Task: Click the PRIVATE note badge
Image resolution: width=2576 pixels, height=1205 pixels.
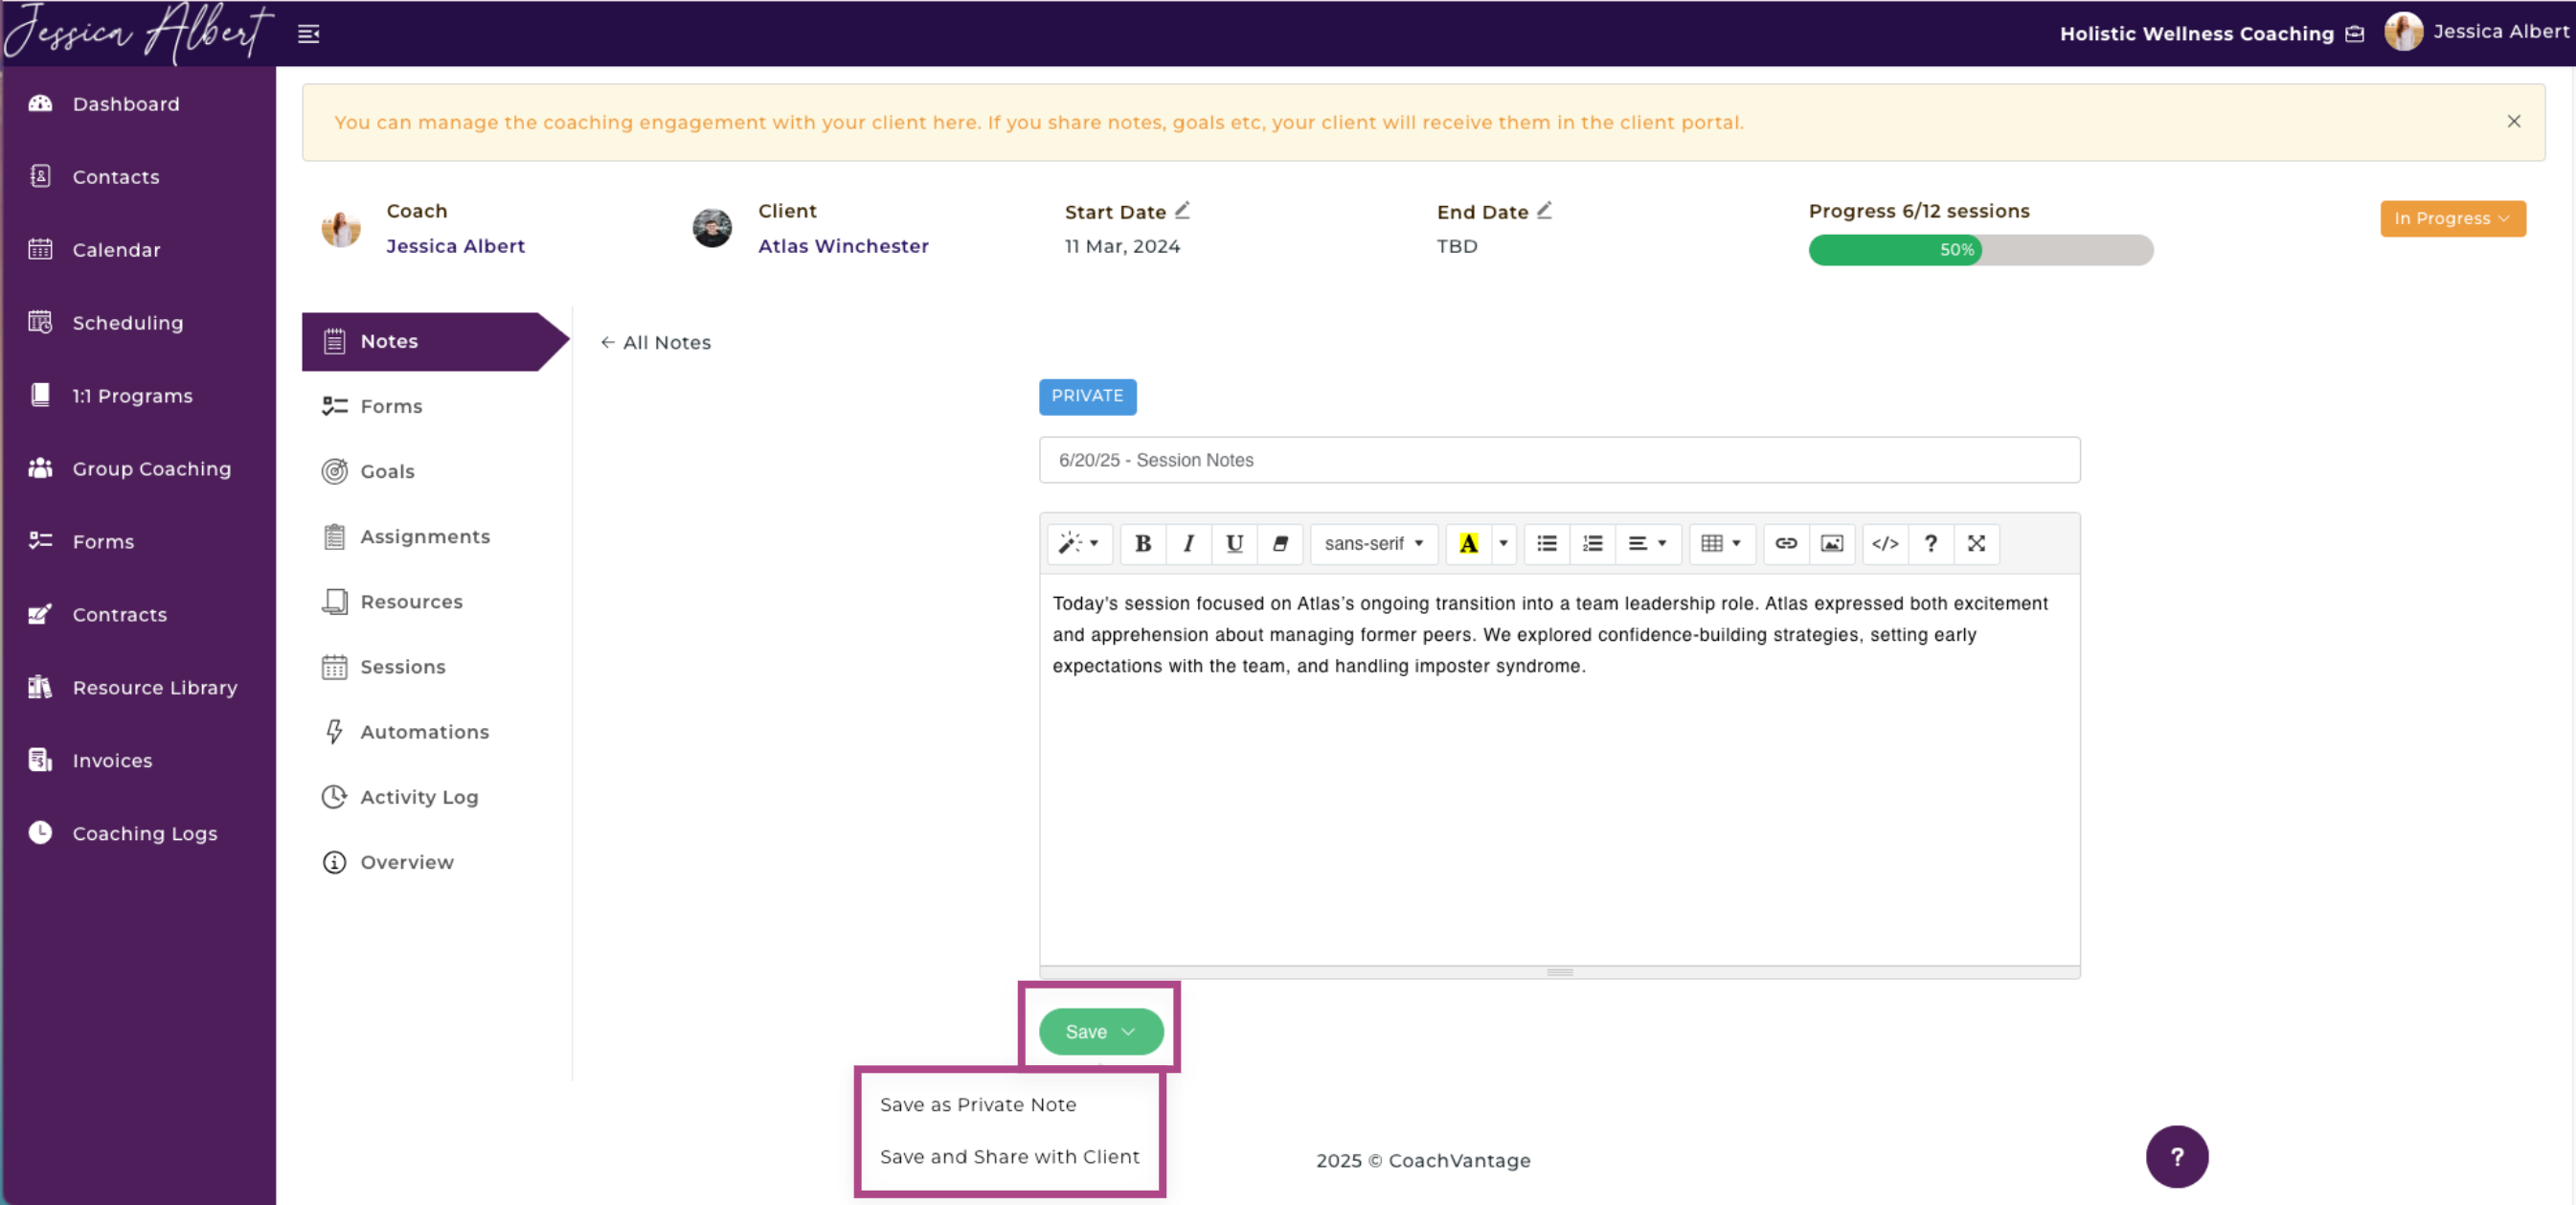Action: [1087, 396]
